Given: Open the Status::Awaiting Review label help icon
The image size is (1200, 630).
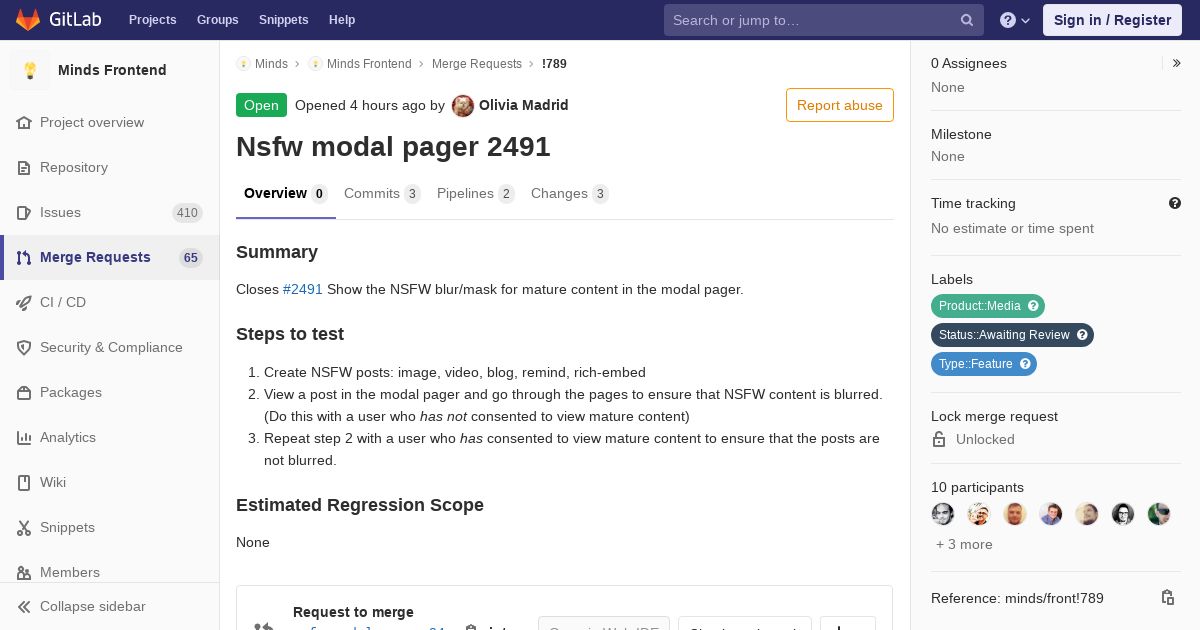Looking at the screenshot, I should pyautogui.click(x=1082, y=335).
